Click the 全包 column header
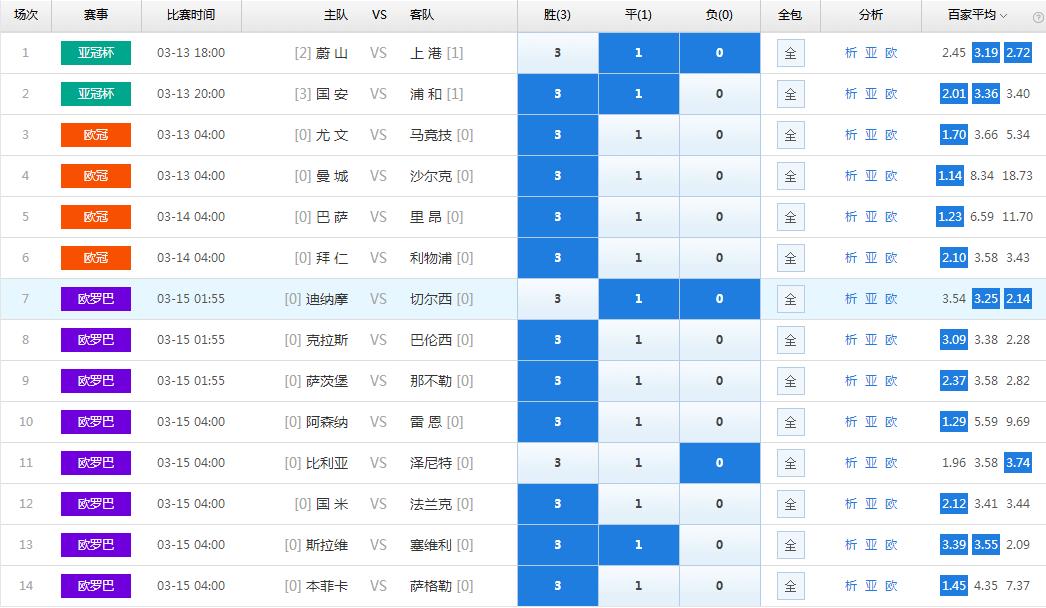Screen dimensions: 1046x608 [791, 15]
